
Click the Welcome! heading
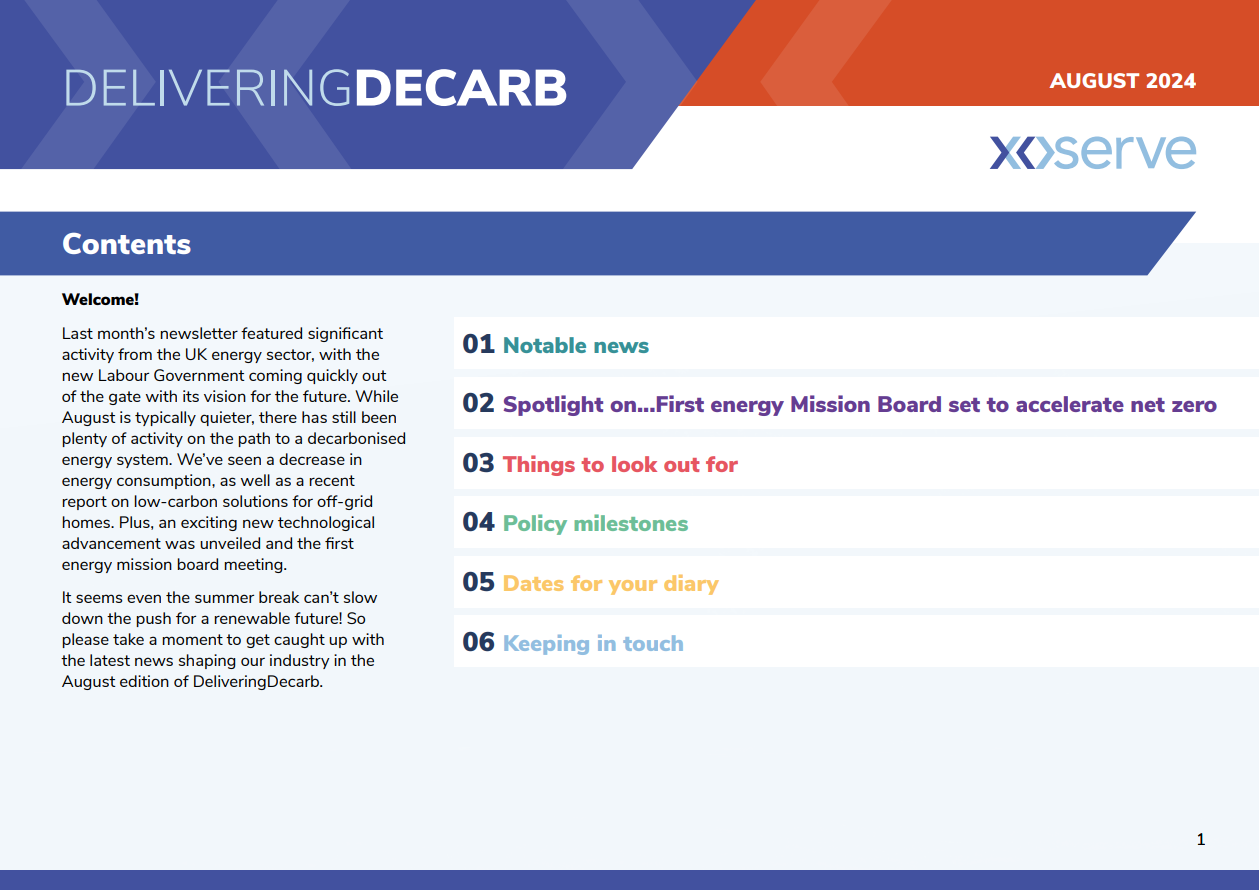(100, 299)
